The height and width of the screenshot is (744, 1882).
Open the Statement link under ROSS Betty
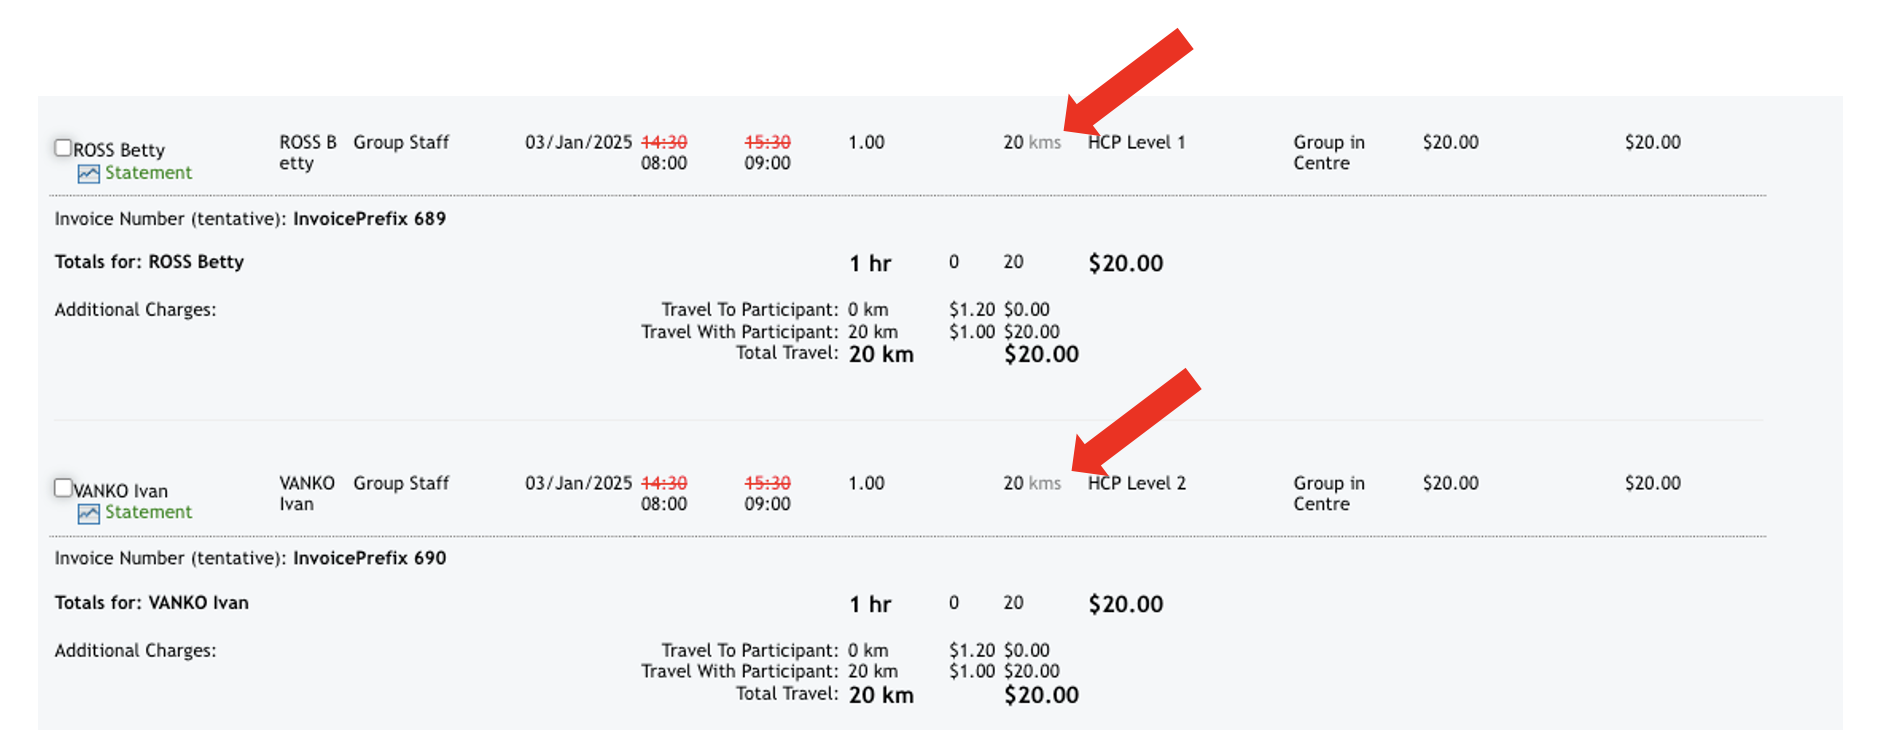[148, 173]
